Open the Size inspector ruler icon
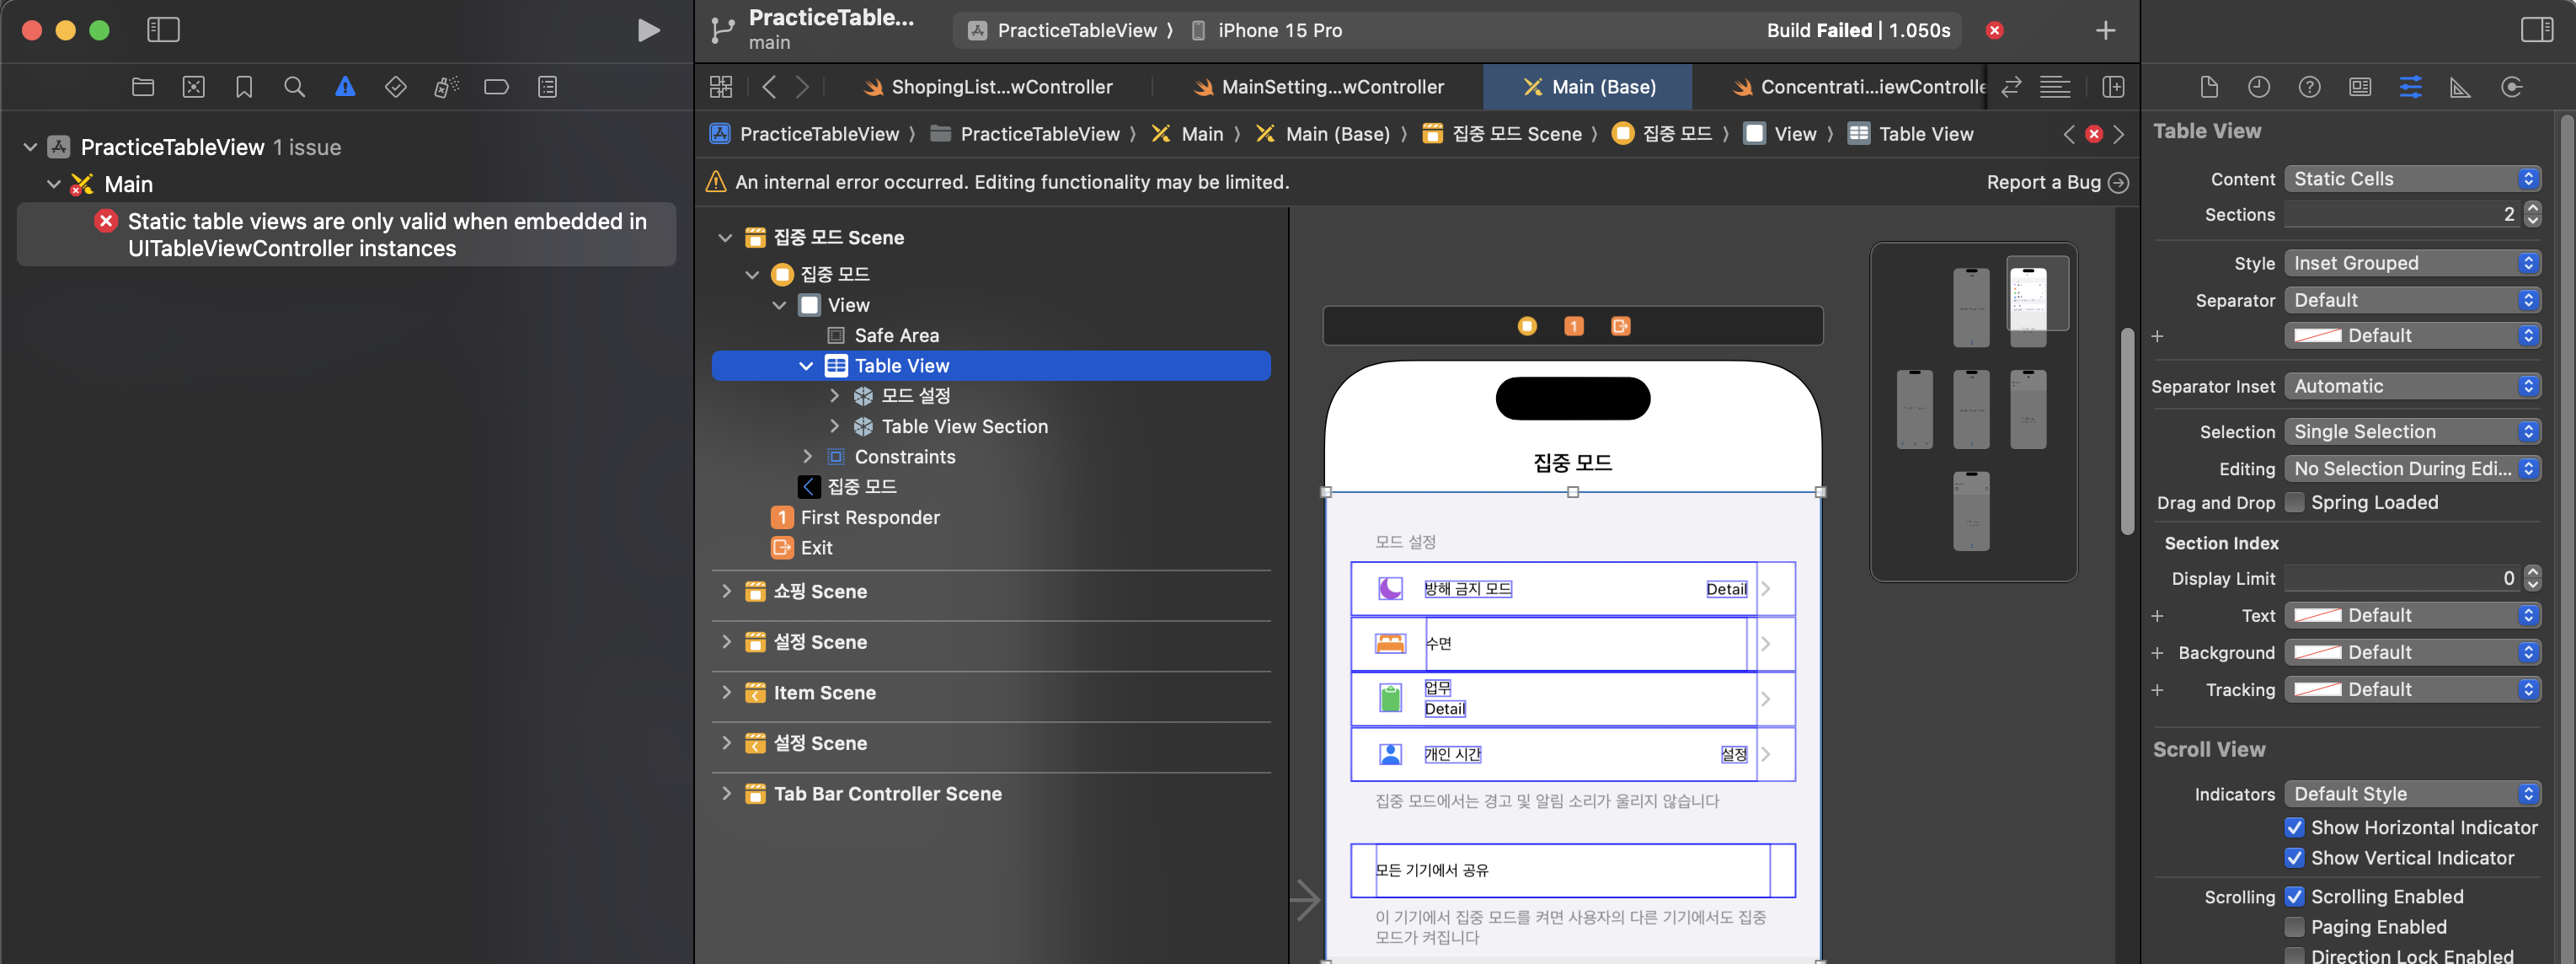The image size is (2576, 964). pyautogui.click(x=2460, y=87)
